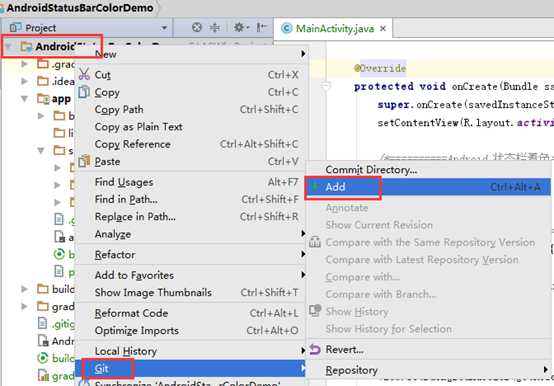Click the Project panel icon
The width and height of the screenshot is (554, 386).
[15, 28]
